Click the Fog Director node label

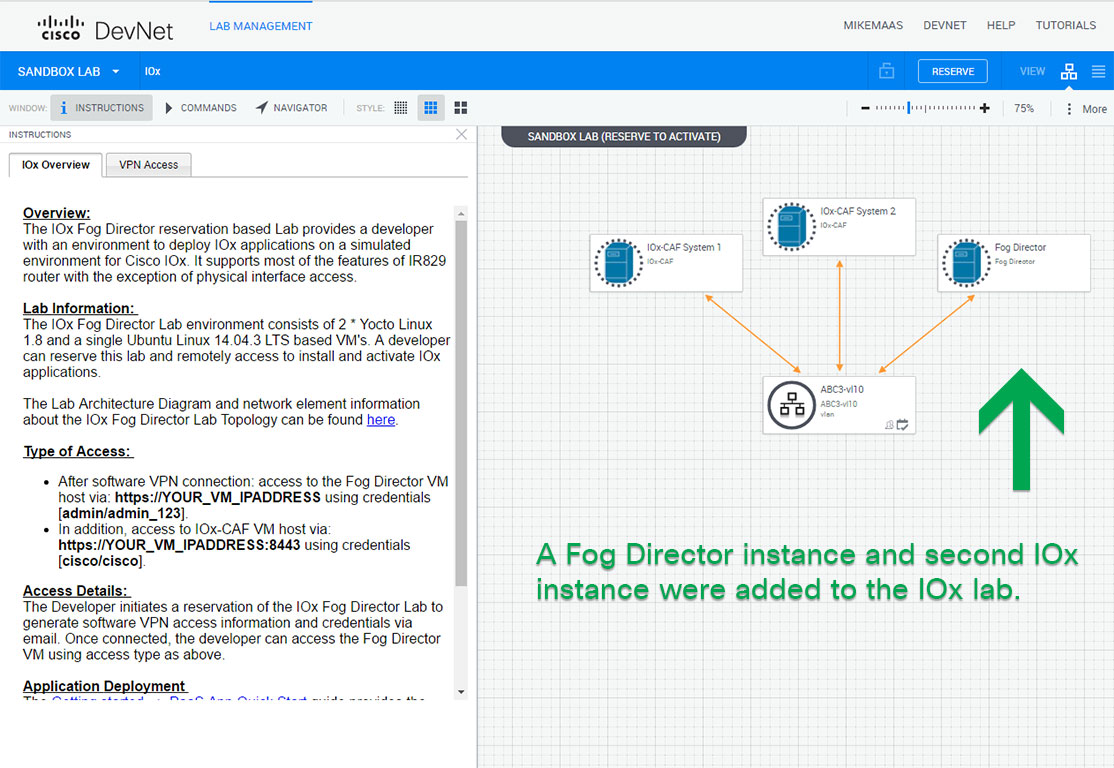coord(1020,247)
